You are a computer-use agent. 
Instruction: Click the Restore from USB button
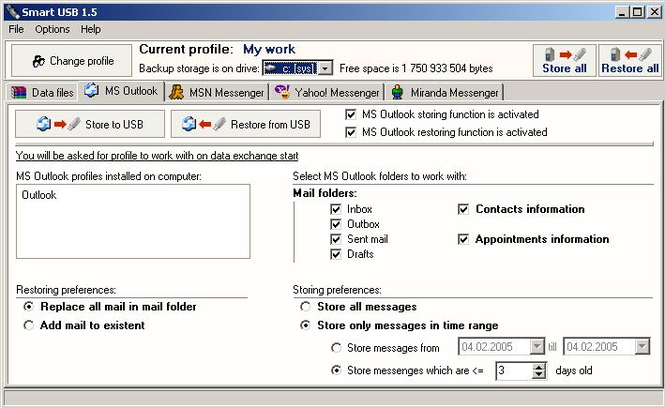[246, 124]
